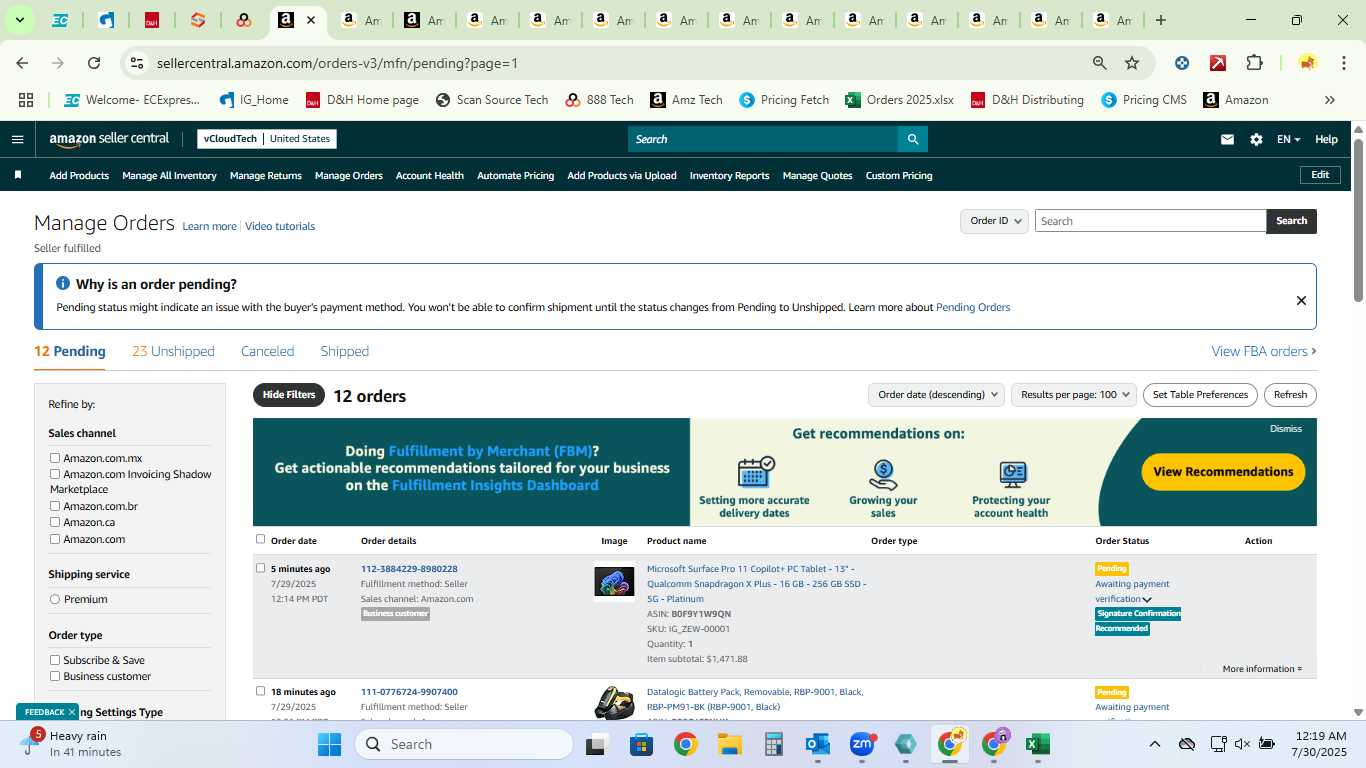Open Calculator from the taskbar

(773, 744)
